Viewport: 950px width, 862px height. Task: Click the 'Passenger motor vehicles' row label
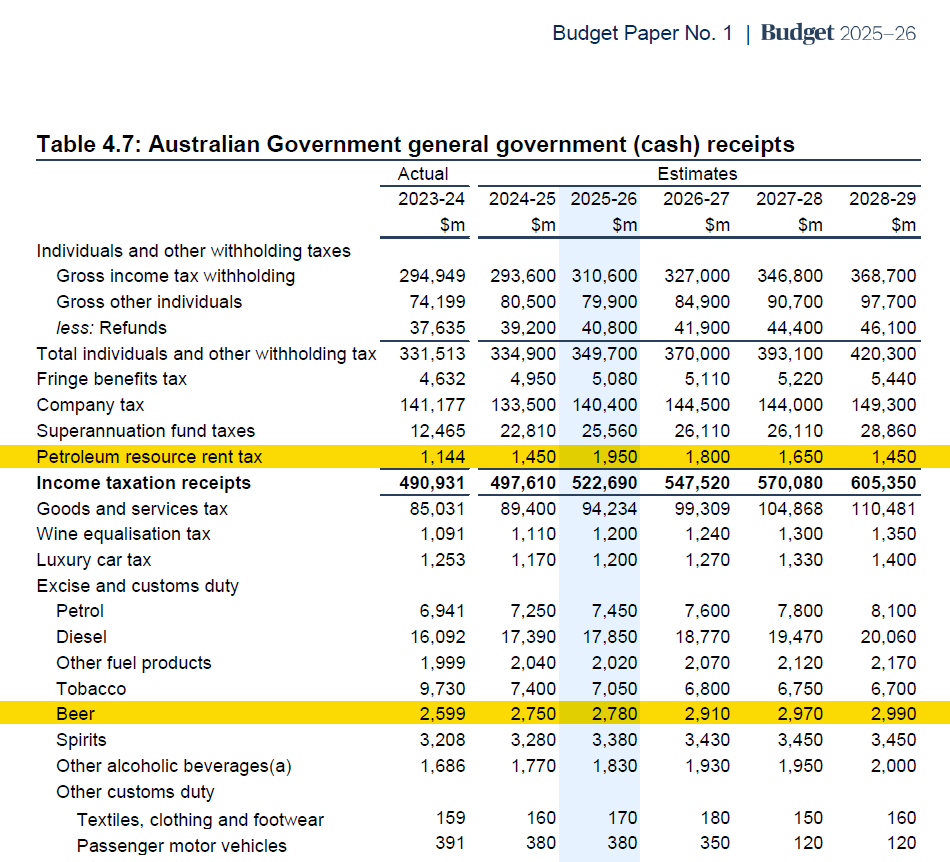tap(181, 845)
